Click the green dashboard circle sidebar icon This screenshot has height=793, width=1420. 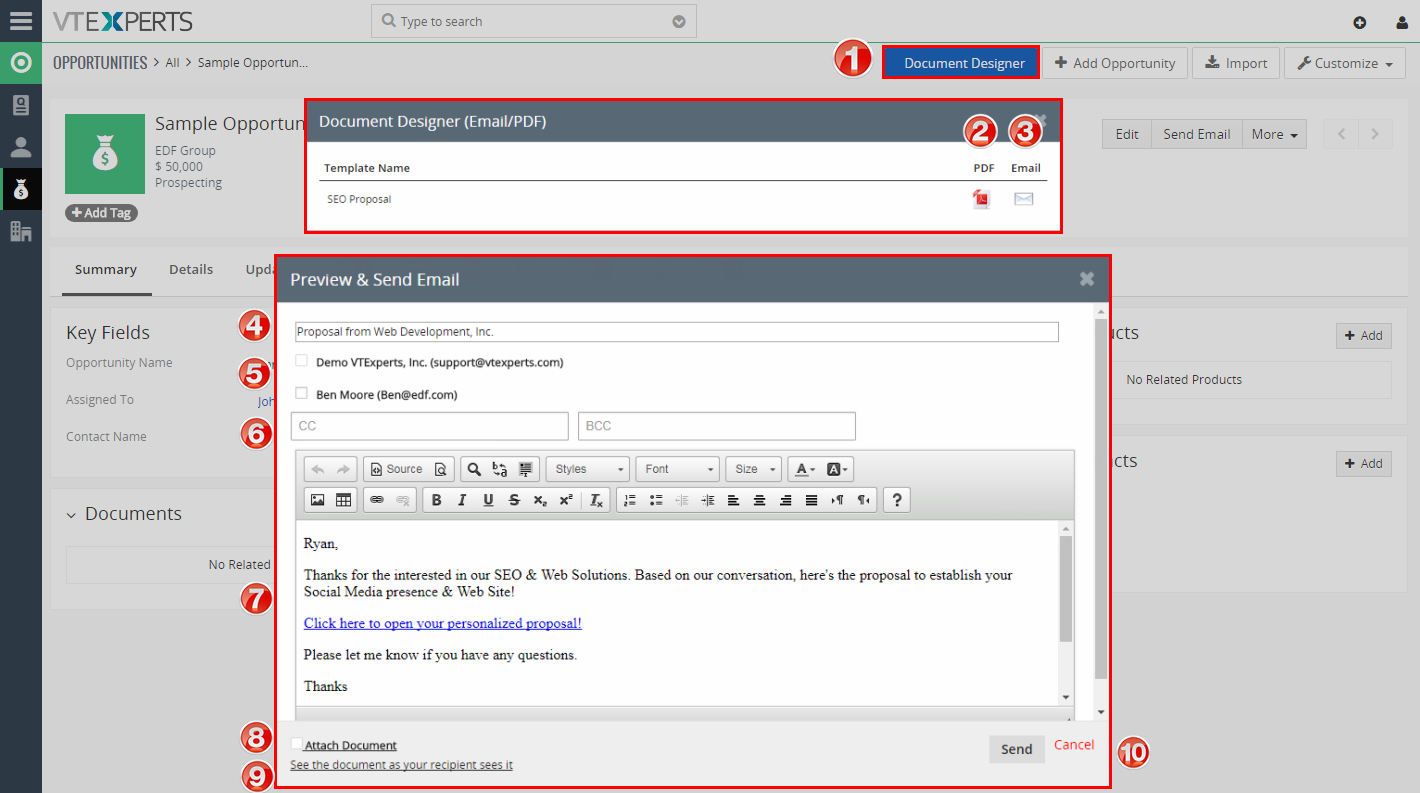(x=21, y=63)
